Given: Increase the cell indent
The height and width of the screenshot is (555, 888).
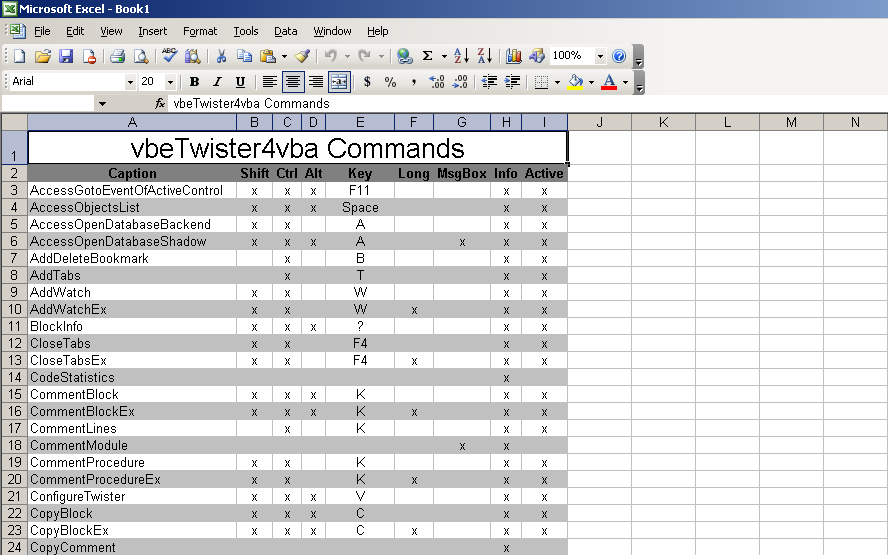Looking at the screenshot, I should (512, 82).
